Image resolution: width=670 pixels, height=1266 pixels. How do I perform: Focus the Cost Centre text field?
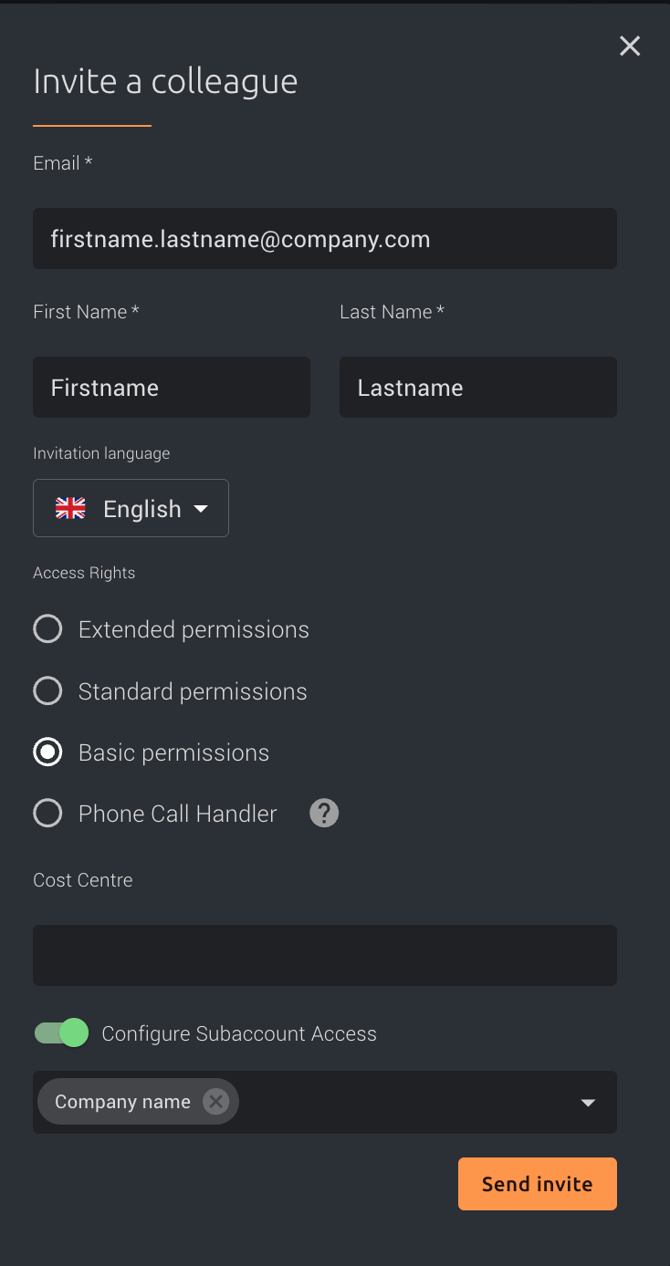[325, 955]
